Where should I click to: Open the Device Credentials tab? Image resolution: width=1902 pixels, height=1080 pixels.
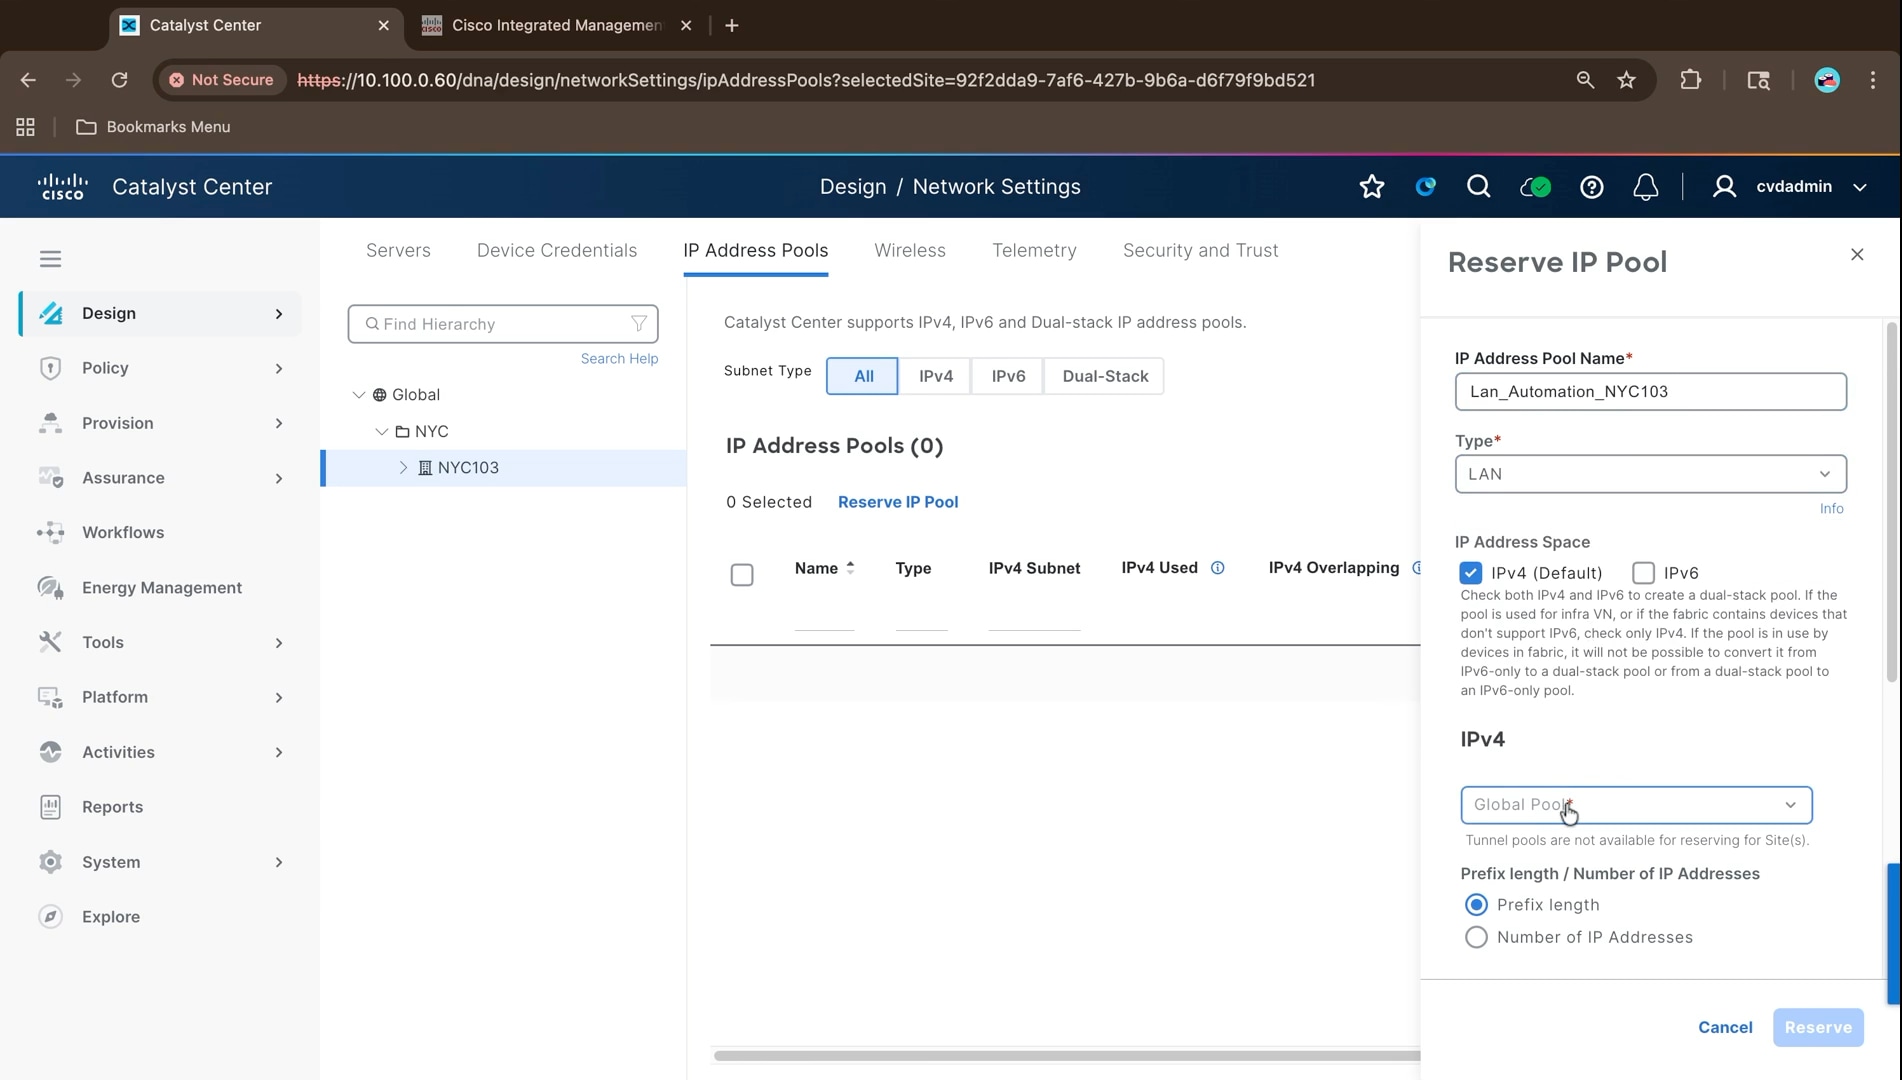tap(556, 251)
